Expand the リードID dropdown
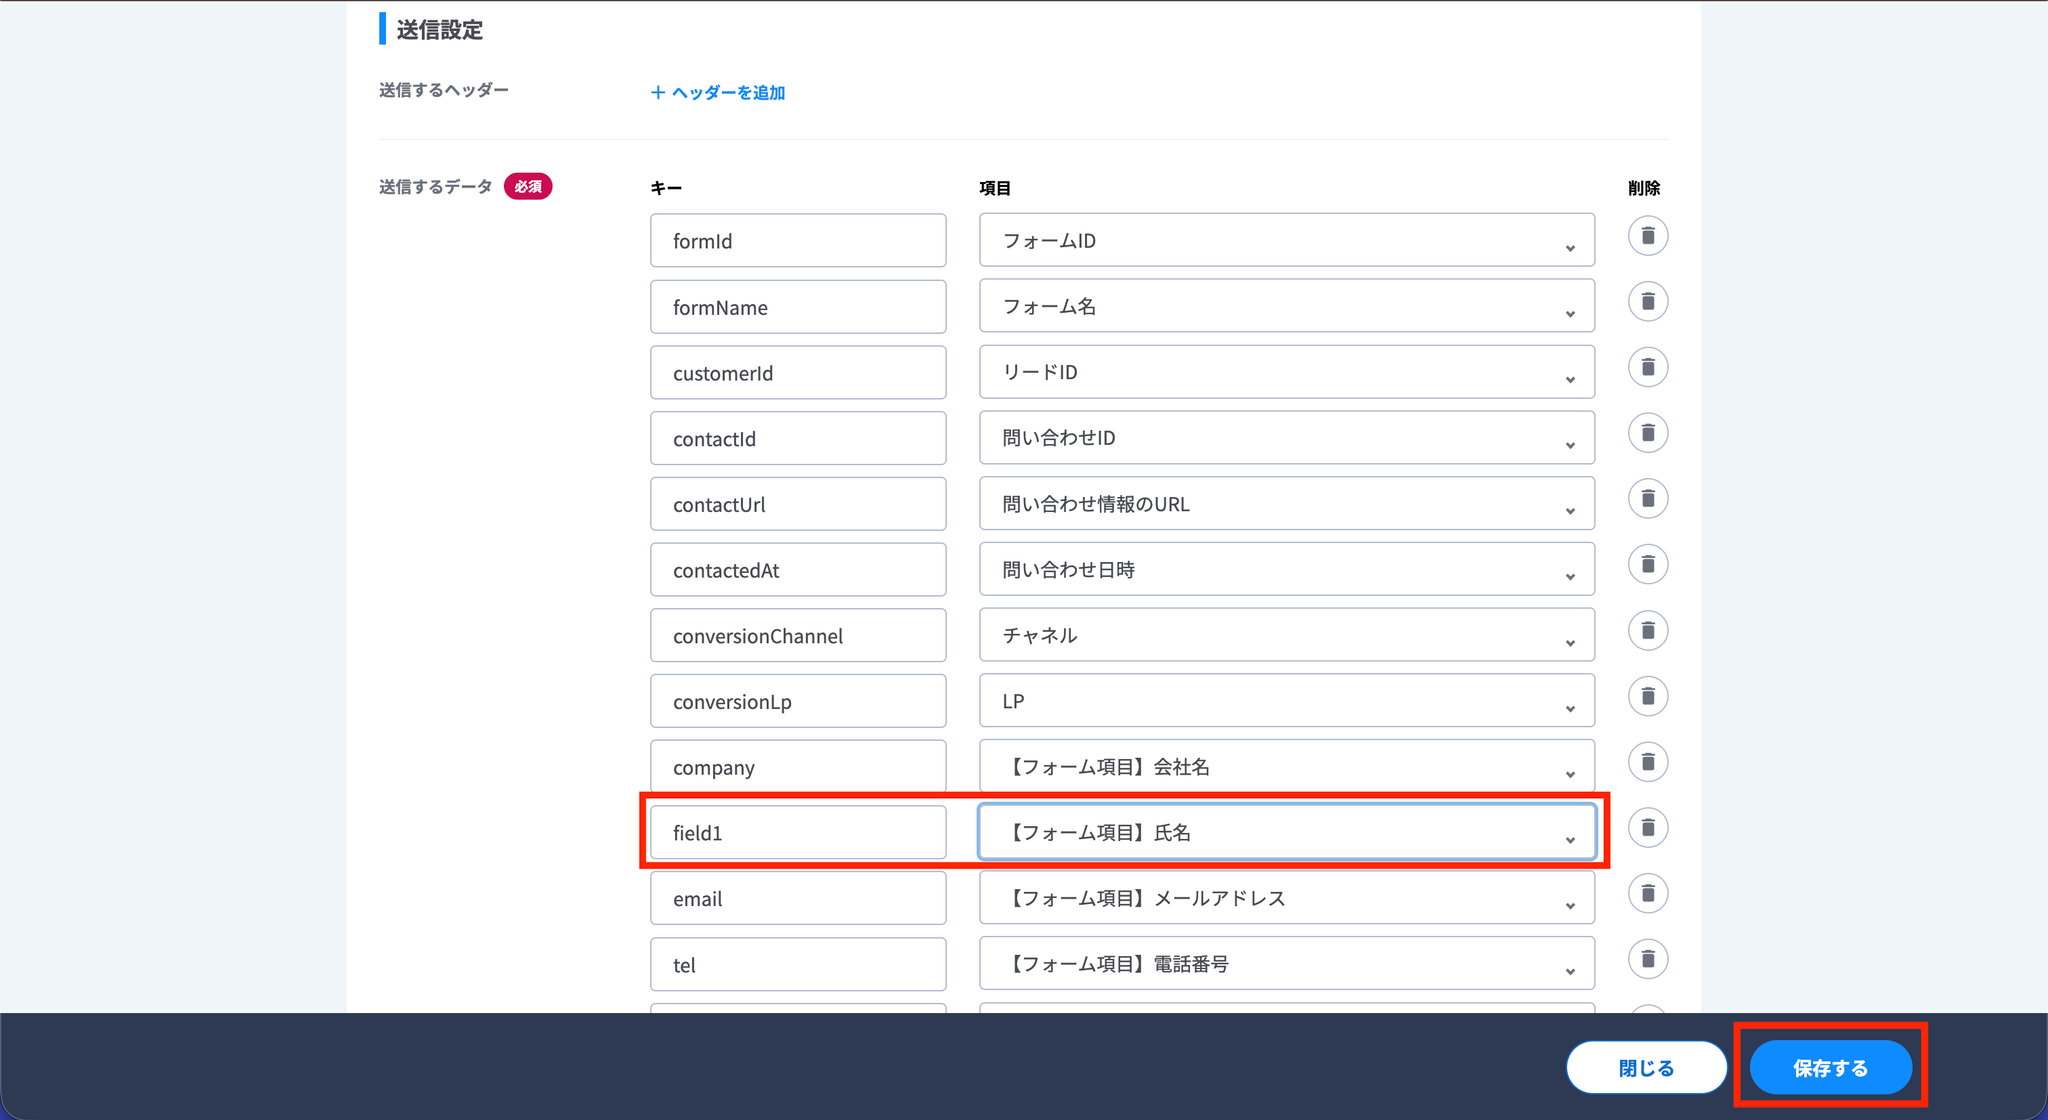The image size is (2048, 1120). click(1286, 372)
